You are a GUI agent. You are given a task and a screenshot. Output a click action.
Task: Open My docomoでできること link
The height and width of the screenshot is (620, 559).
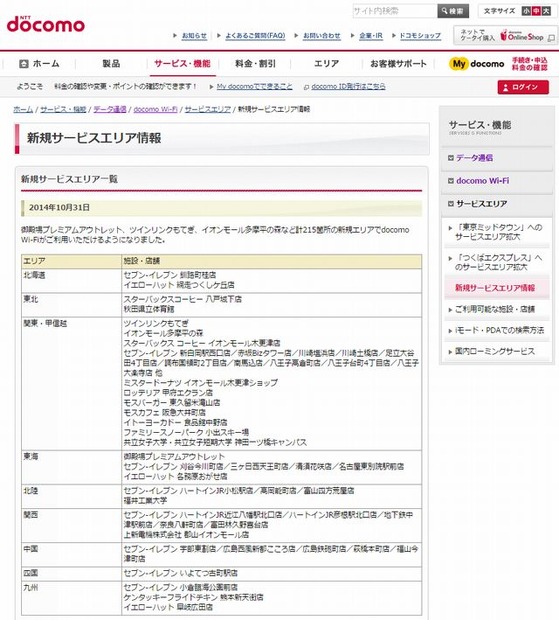coord(255,87)
